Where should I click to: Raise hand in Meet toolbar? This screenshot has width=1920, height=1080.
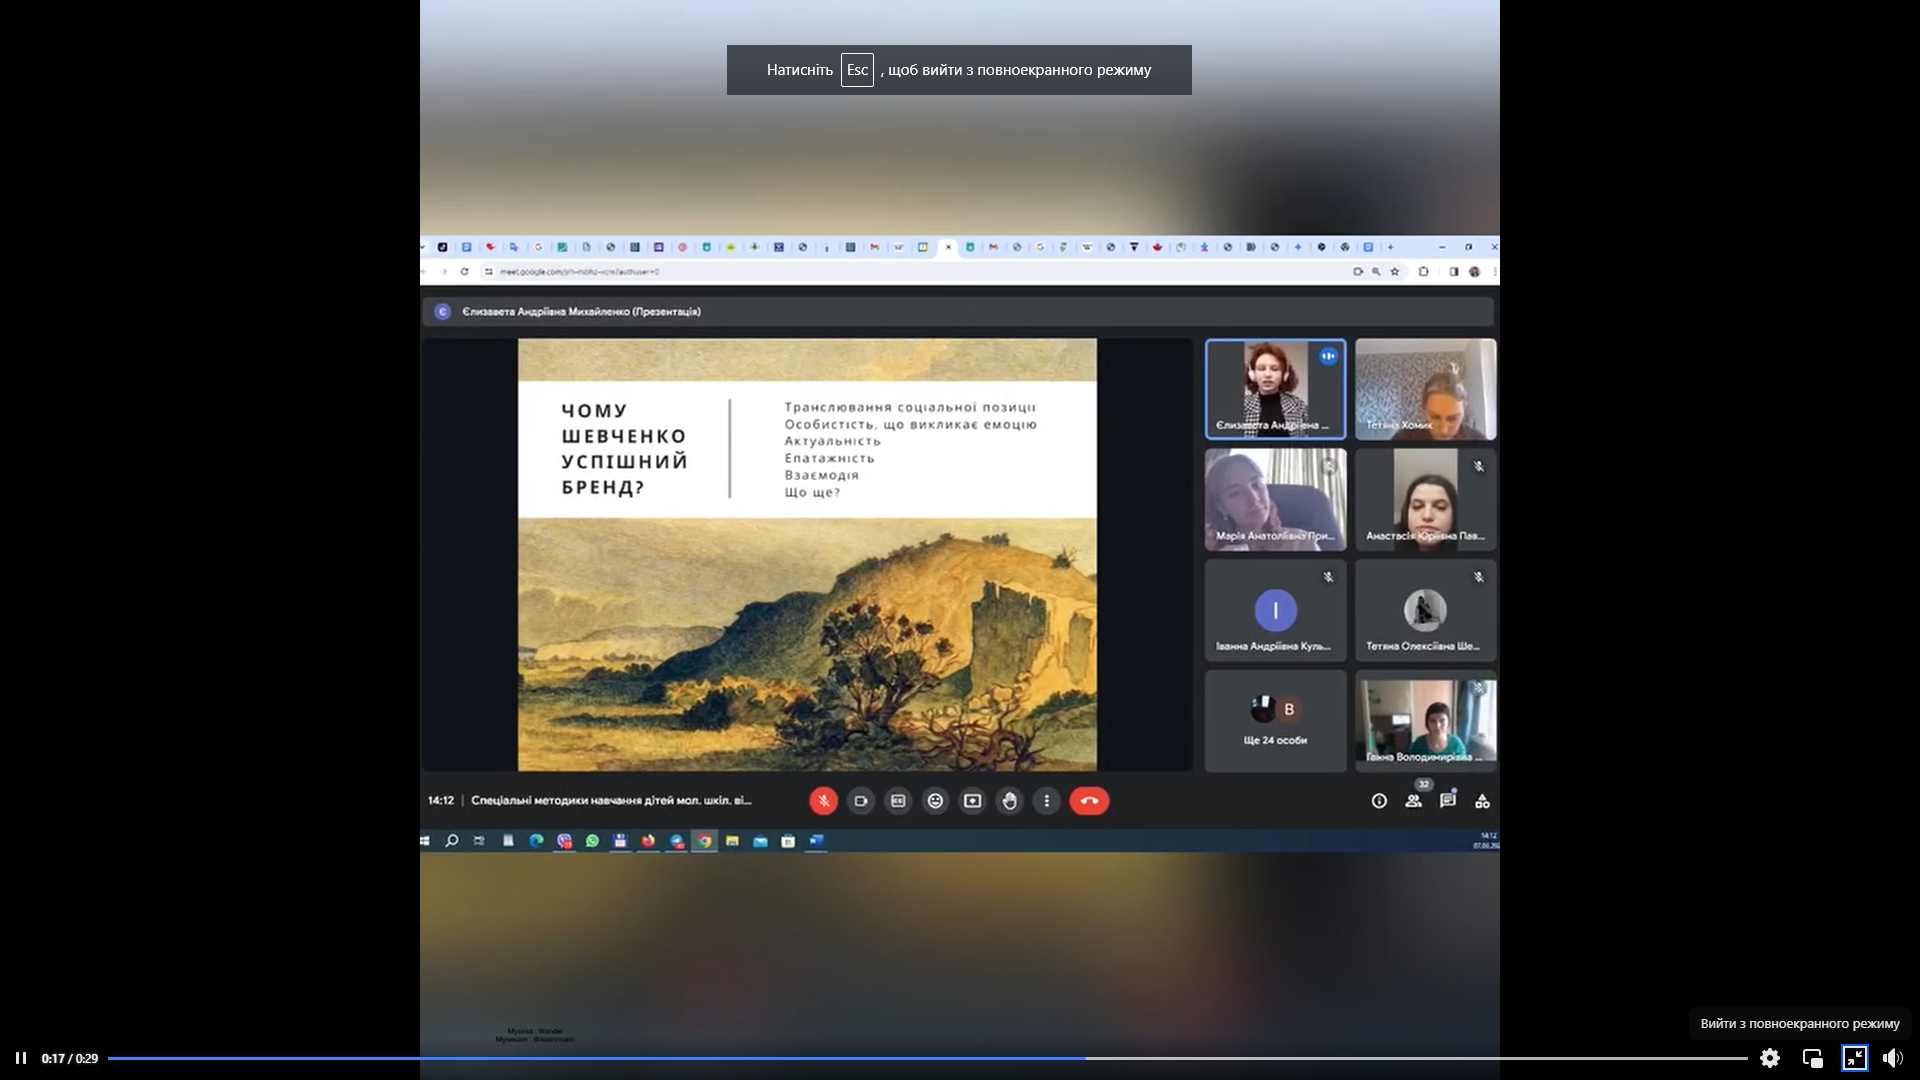(x=1010, y=801)
